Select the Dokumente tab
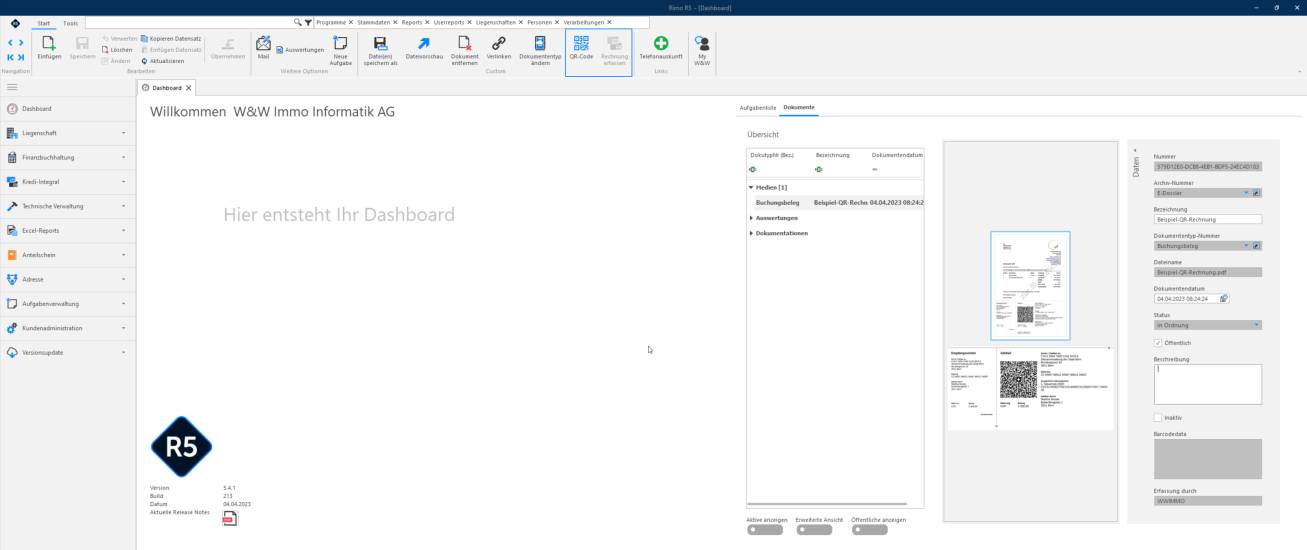The height and width of the screenshot is (550, 1307). 799,107
